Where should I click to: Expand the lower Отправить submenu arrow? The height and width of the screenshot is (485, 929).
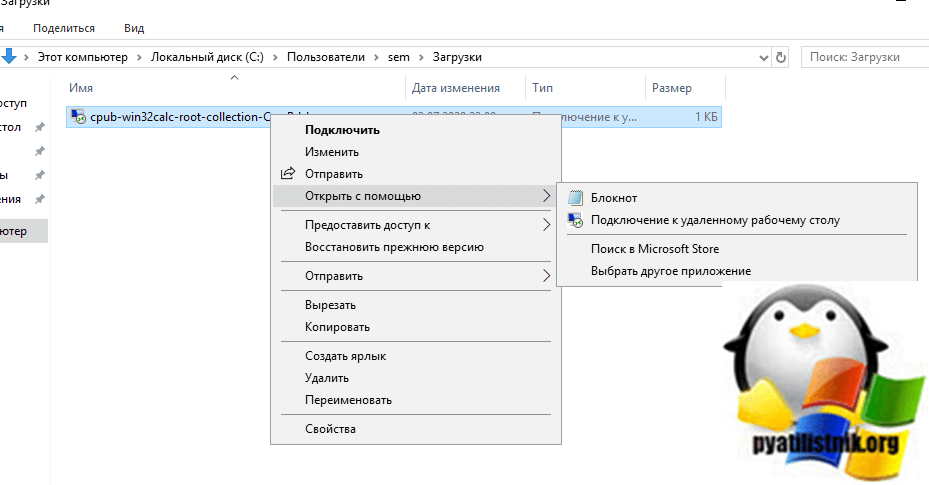click(x=546, y=276)
